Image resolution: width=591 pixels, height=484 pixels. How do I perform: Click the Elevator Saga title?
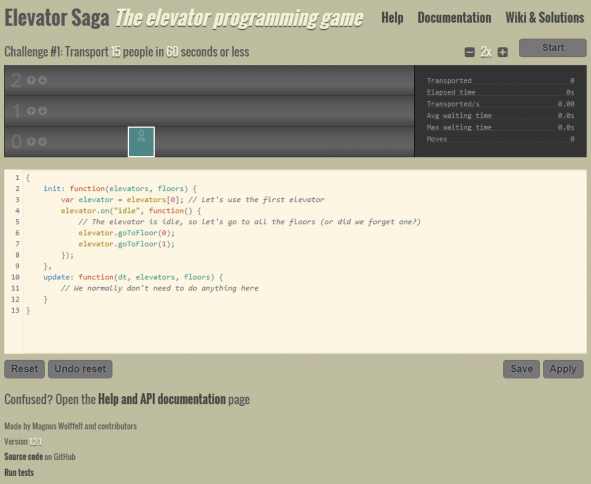[x=57, y=18]
